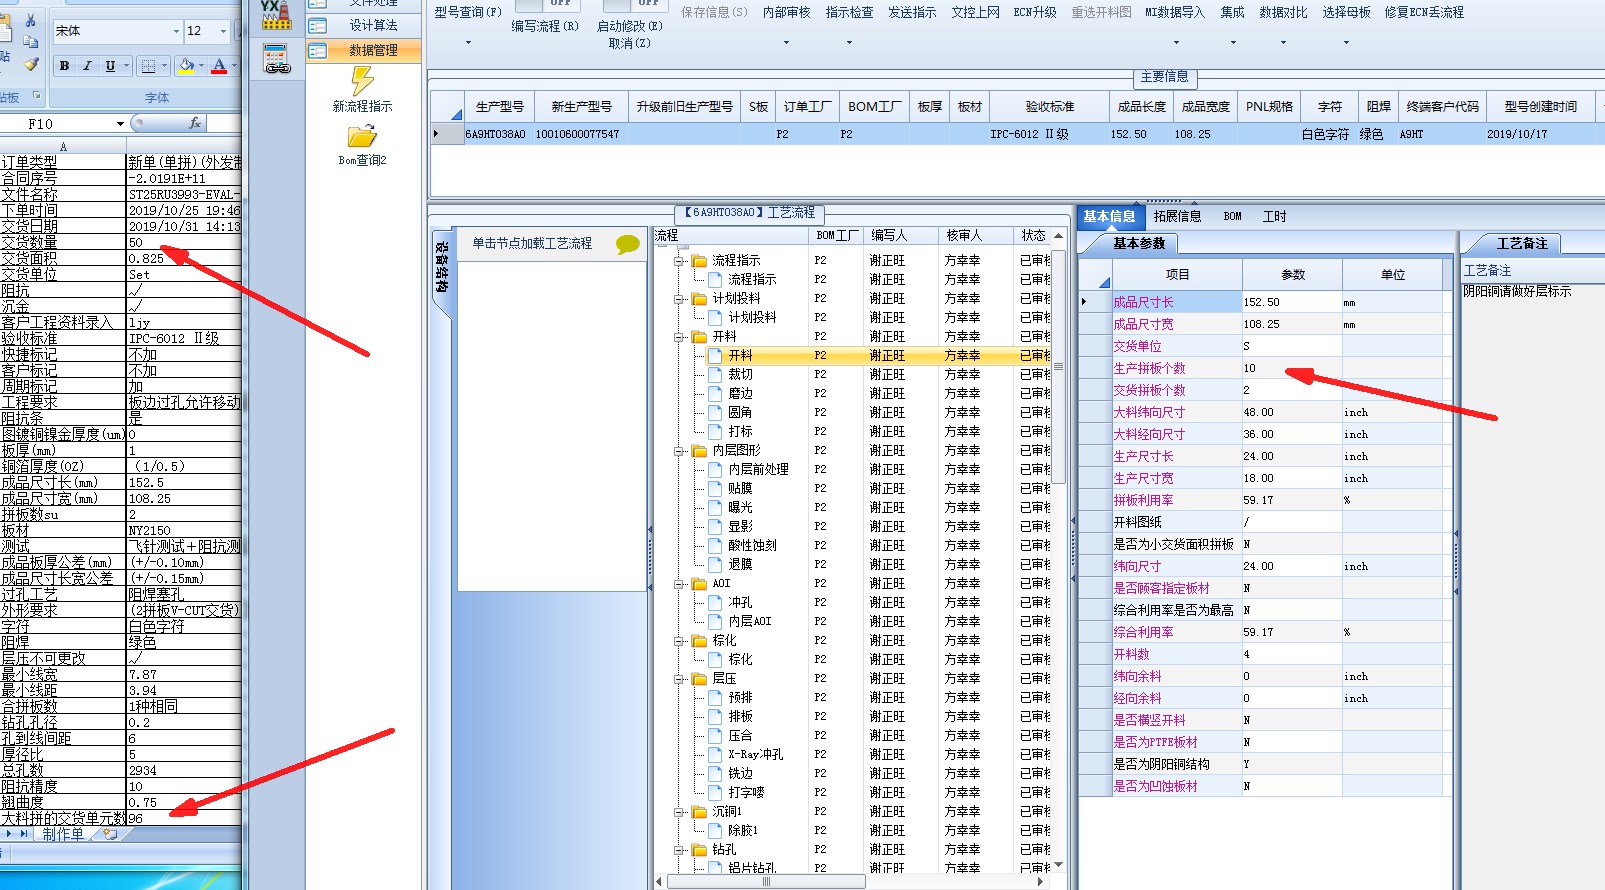Click the Excel cell borders icon
The width and height of the screenshot is (1605, 890).
pyautogui.click(x=148, y=66)
